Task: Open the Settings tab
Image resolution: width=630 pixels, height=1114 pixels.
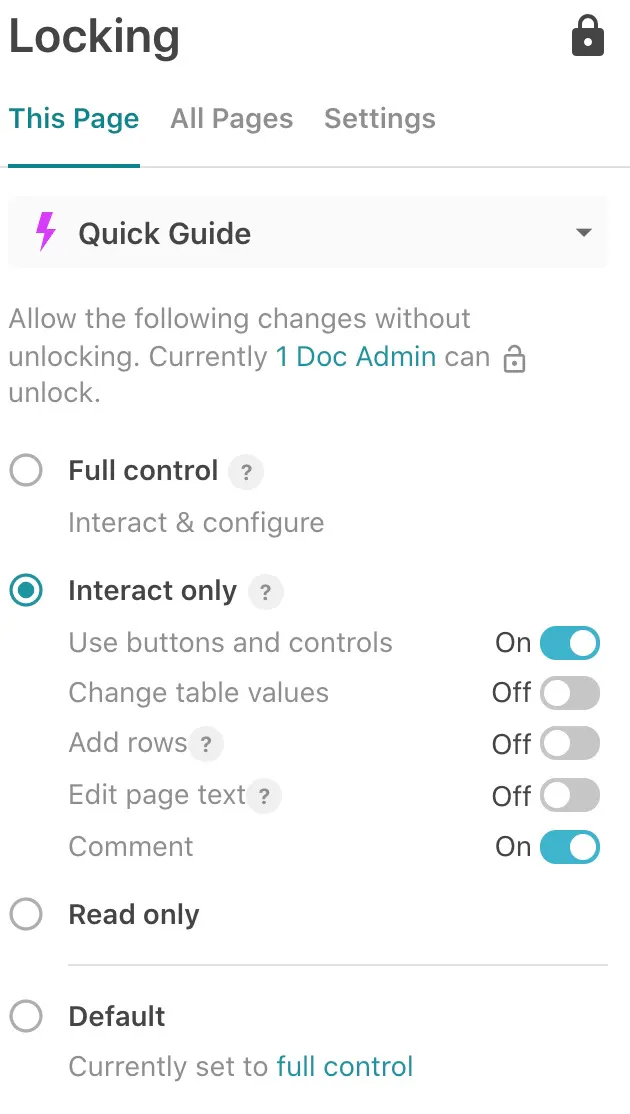Action: pos(380,119)
